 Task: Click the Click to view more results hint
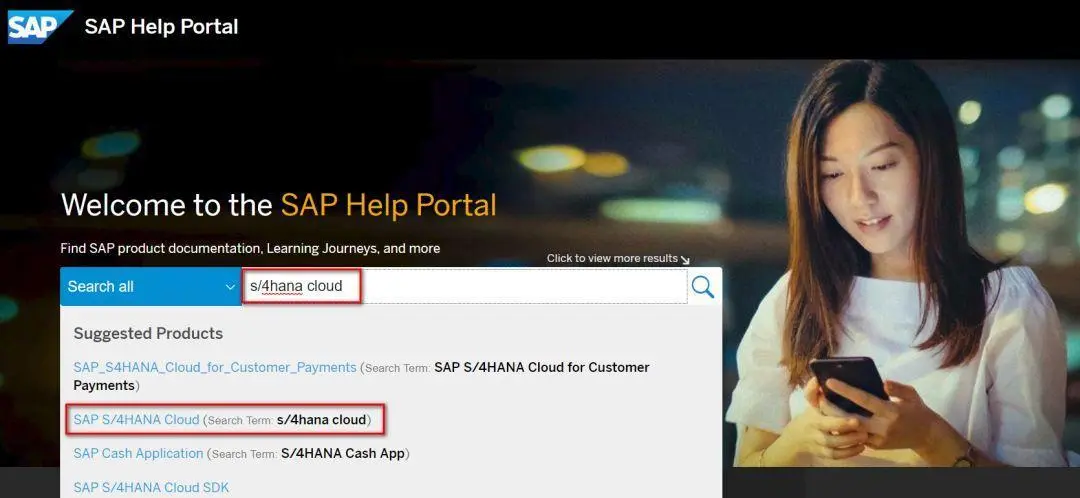pos(618,258)
